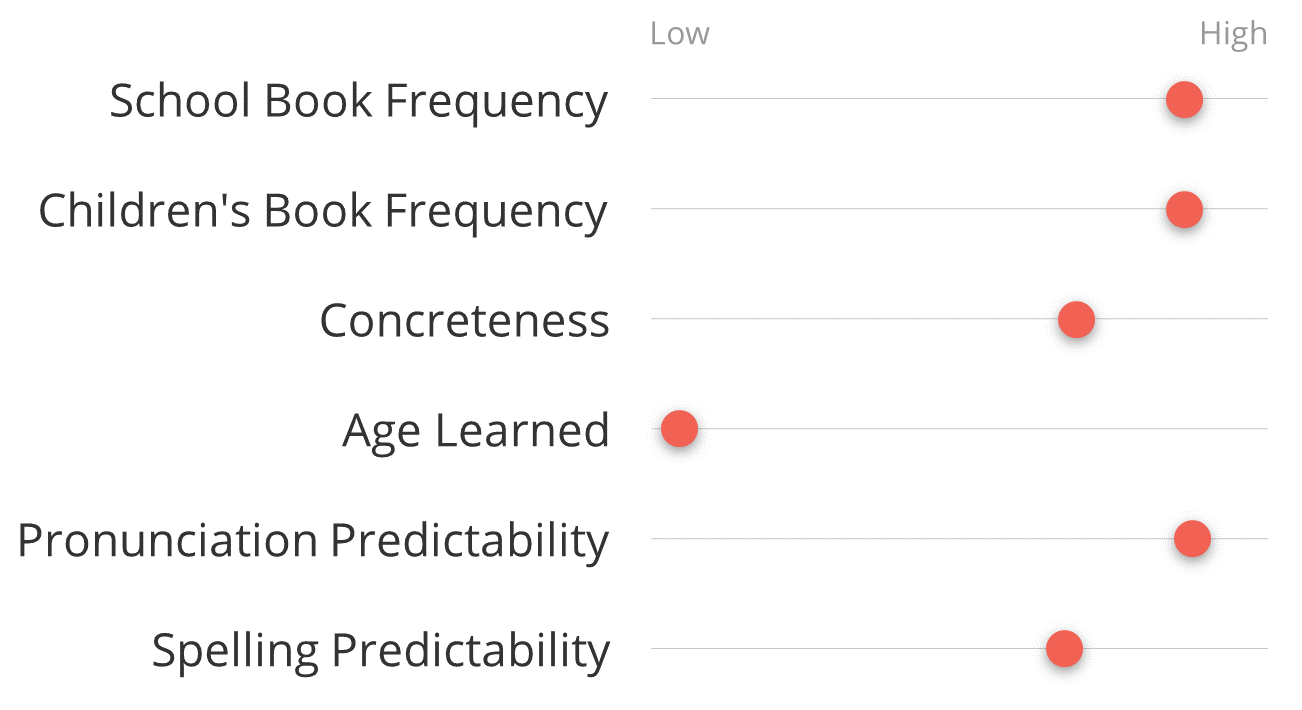Click the Concreteness slider track line

[x=959, y=319]
